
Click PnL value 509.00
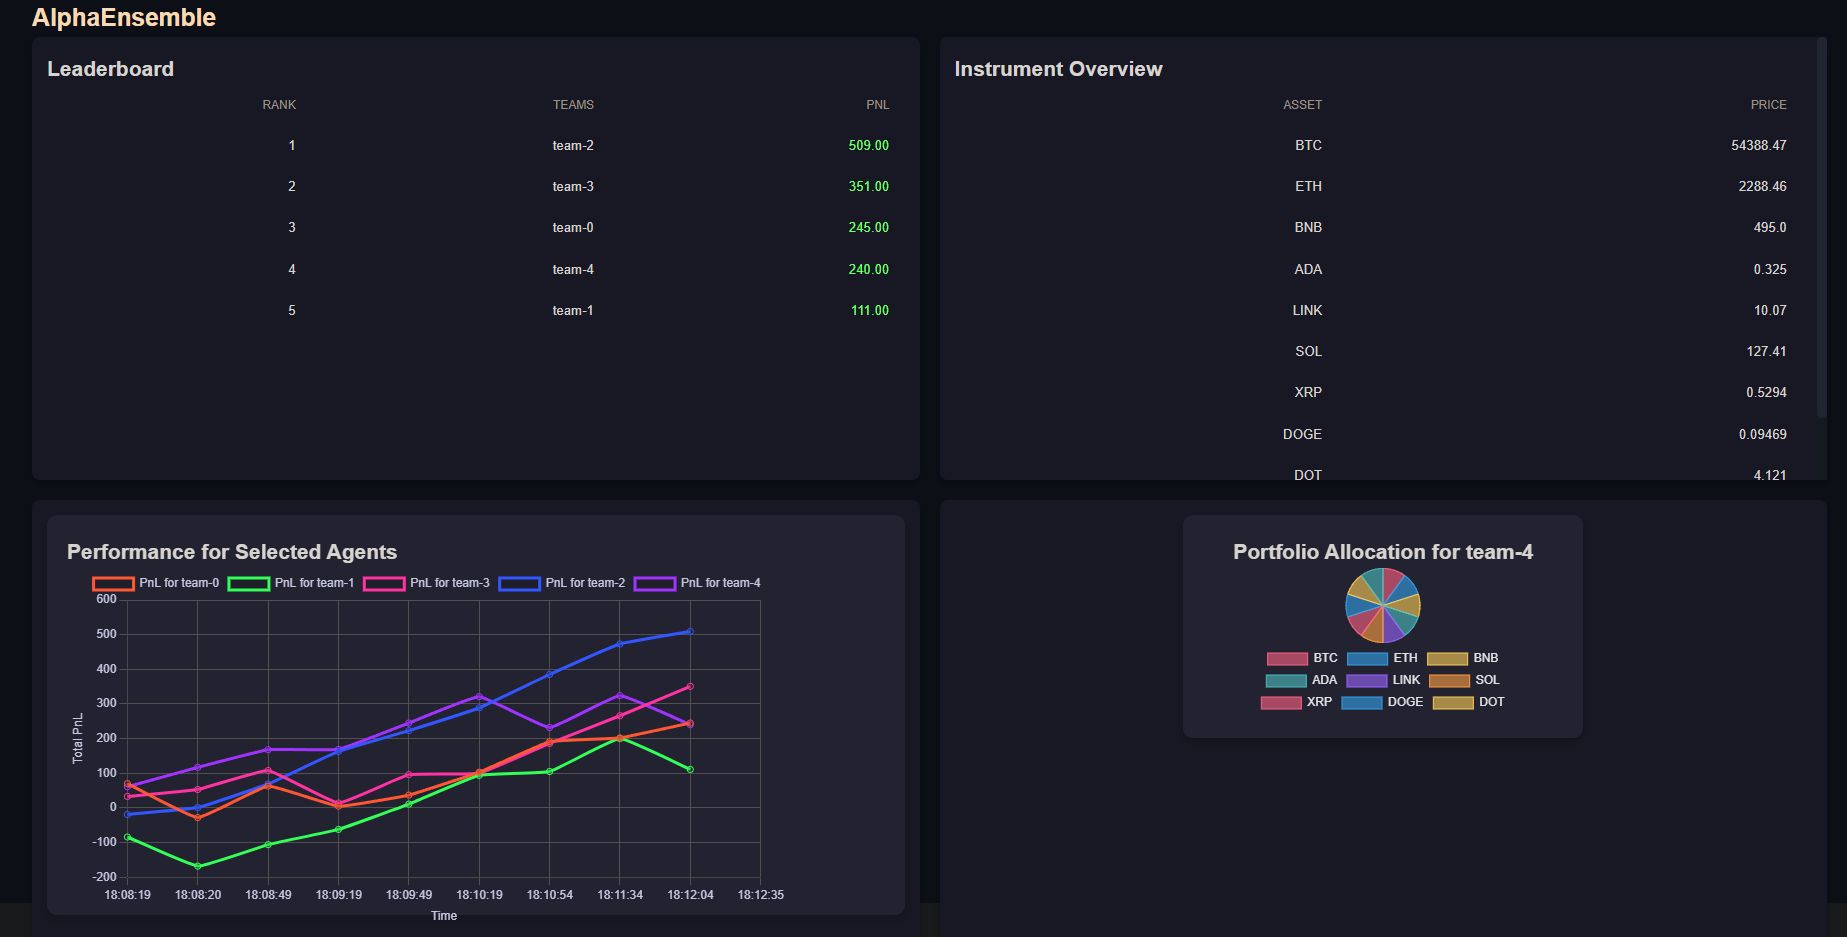pos(868,145)
